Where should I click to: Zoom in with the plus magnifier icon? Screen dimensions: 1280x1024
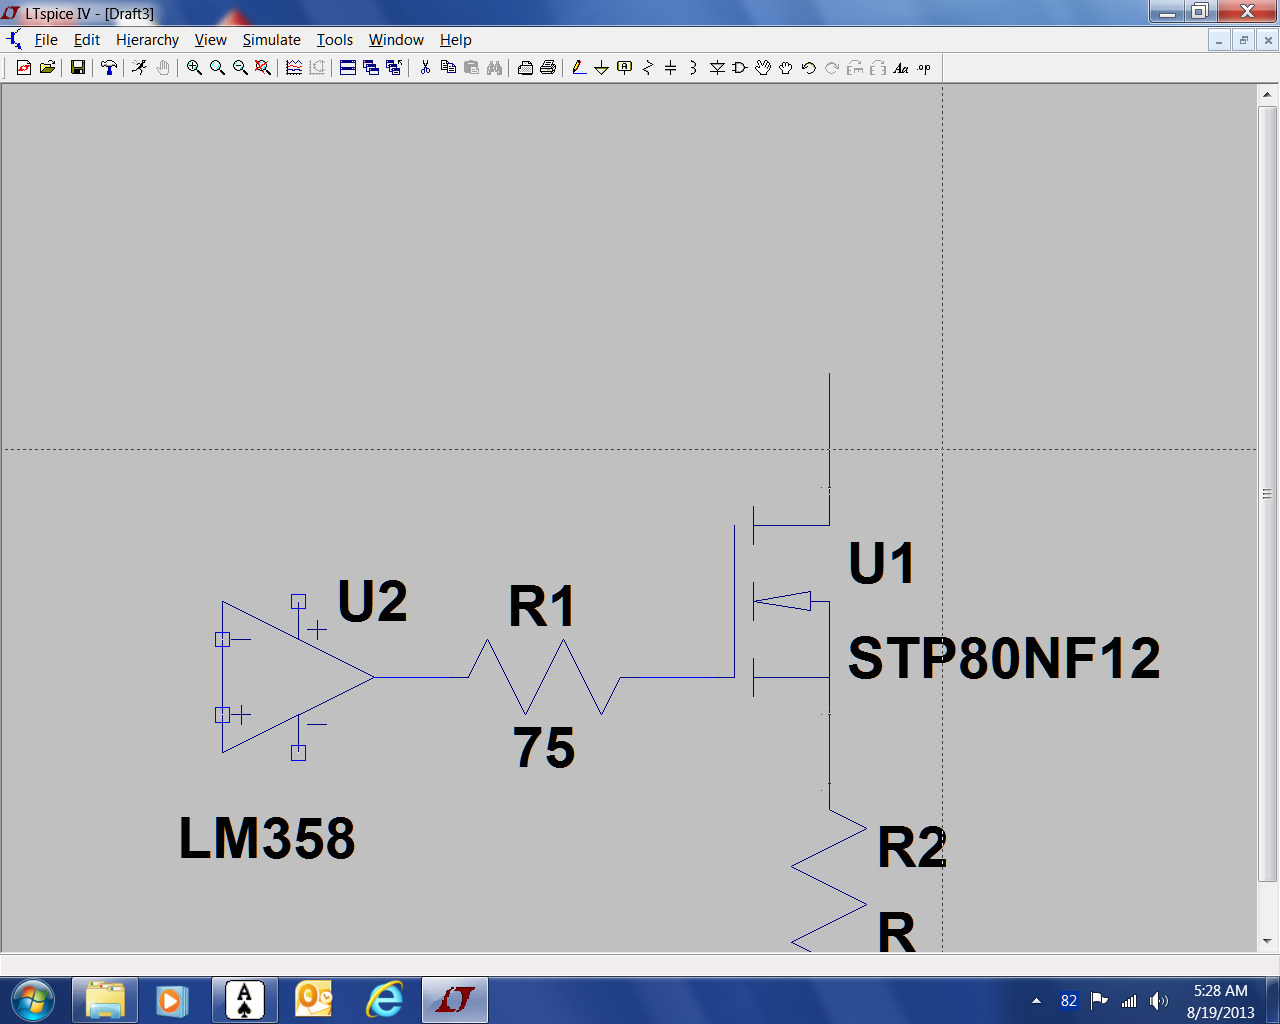(x=194, y=68)
